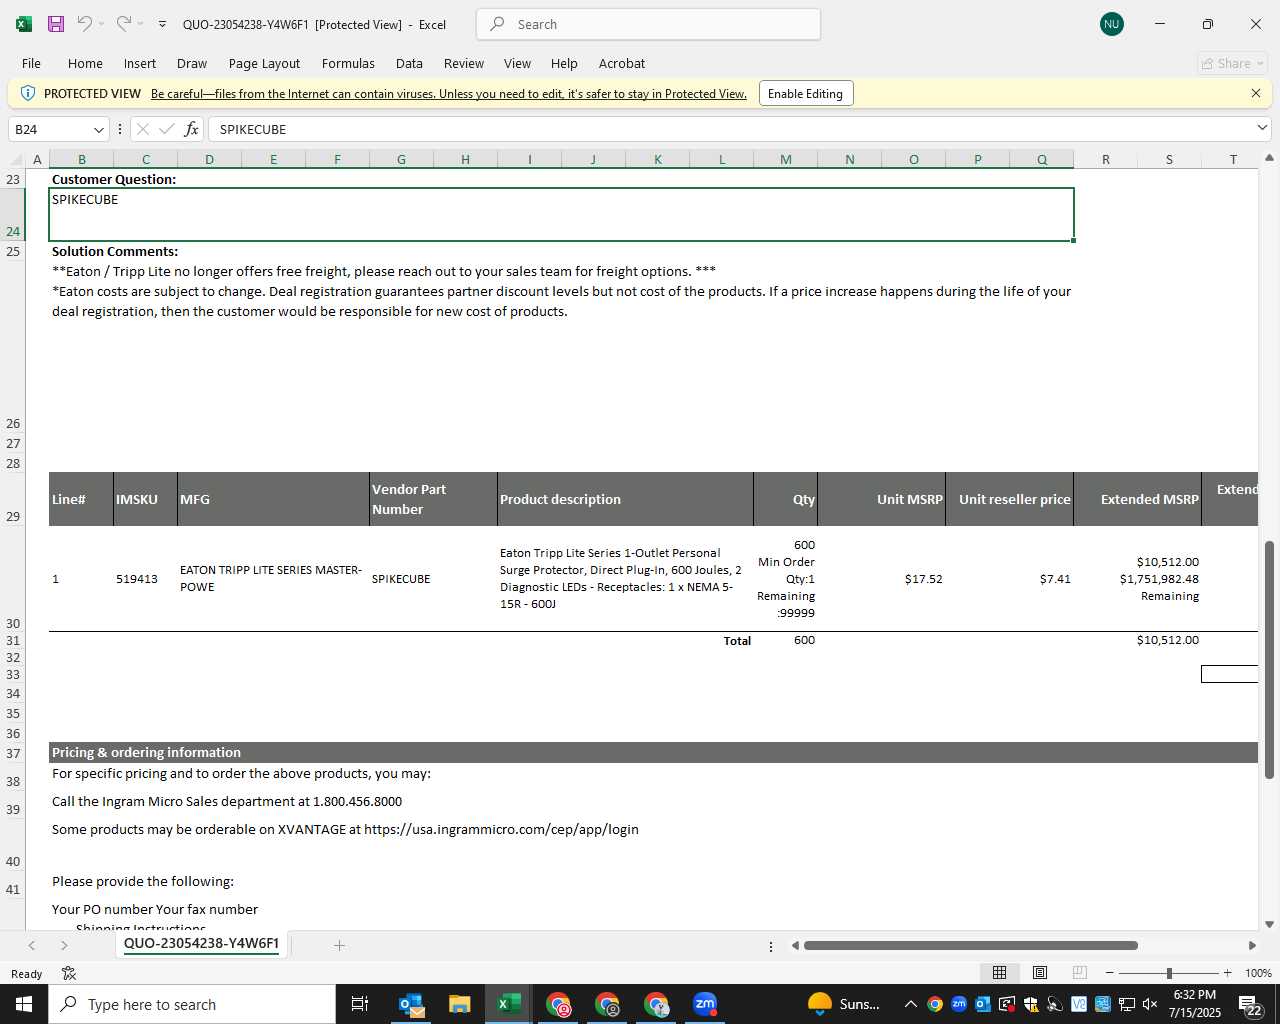The height and width of the screenshot is (1024, 1280).
Task: Click the Zoom In plus button
Action: (x=1227, y=973)
